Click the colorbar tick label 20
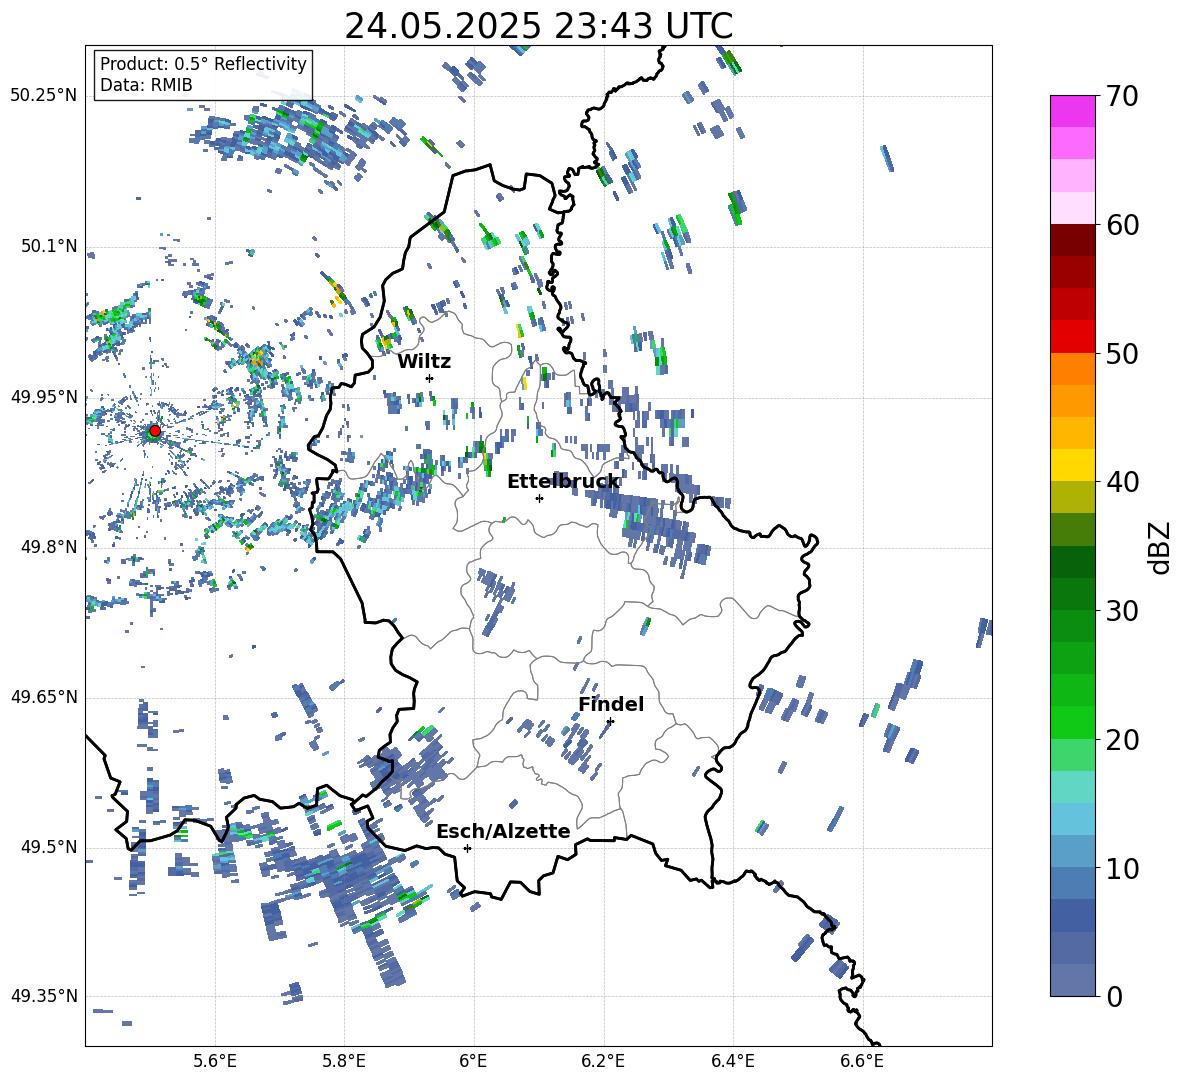Viewport: 1184px width, 1081px height. (1121, 740)
